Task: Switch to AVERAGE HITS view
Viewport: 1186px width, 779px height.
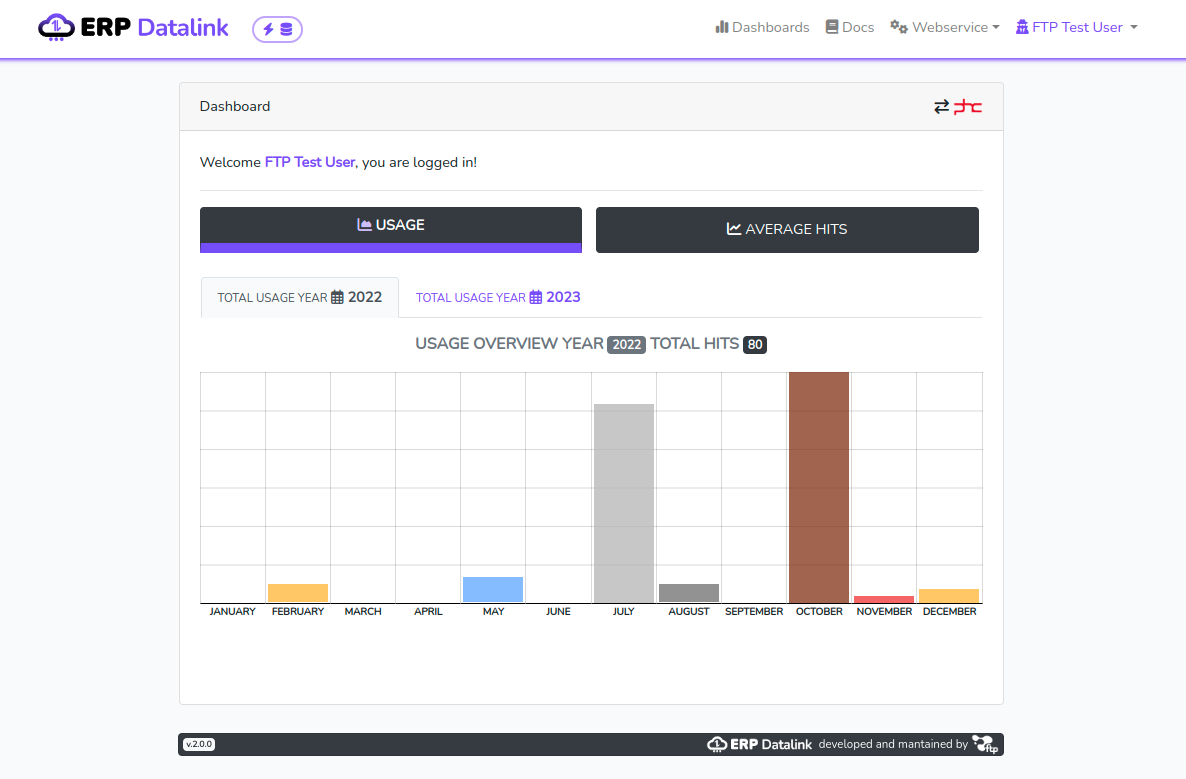Action: pos(787,229)
